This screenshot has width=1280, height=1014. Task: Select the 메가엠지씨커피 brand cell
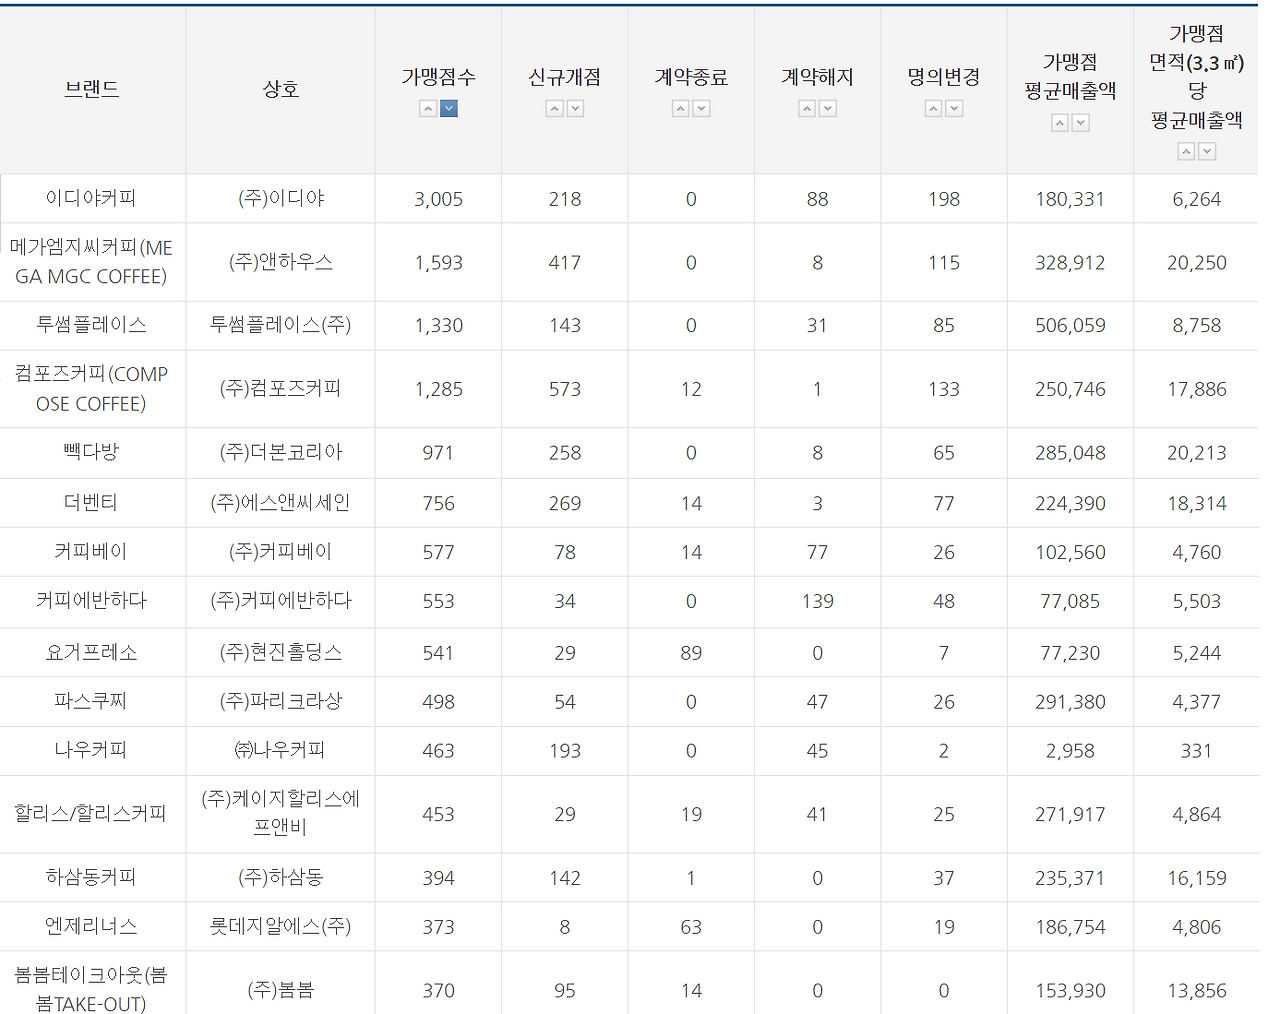click(x=92, y=262)
